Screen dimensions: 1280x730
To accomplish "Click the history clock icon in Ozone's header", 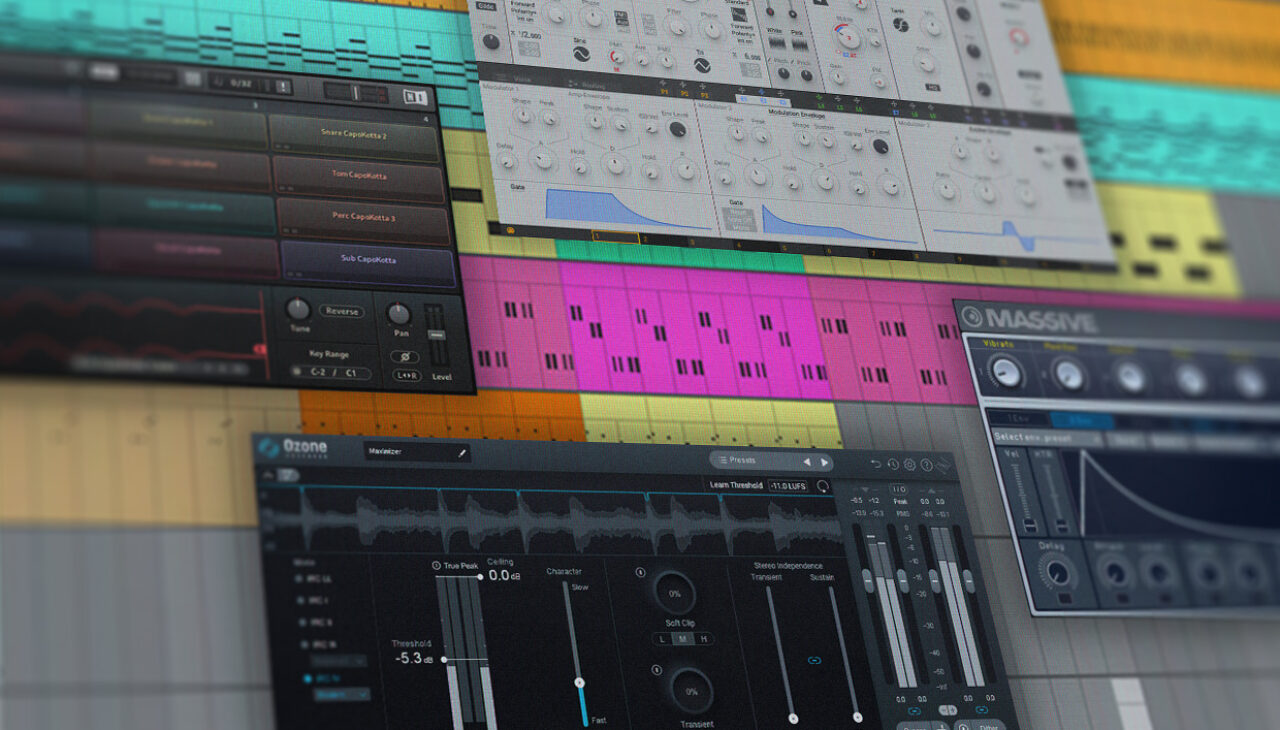I will pos(892,464).
